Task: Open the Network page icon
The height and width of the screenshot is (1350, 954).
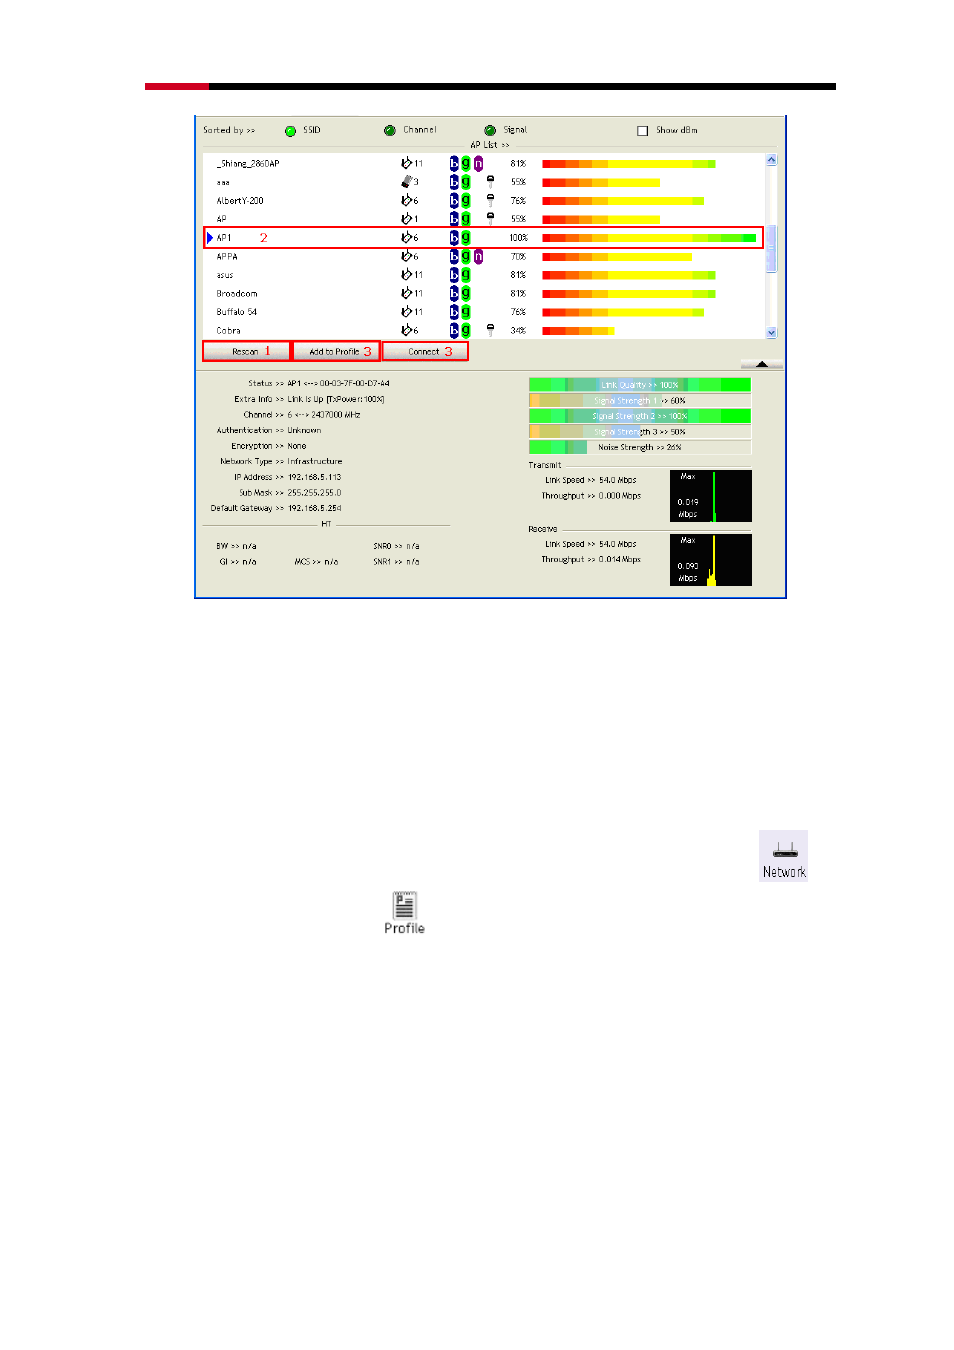Action: tap(784, 856)
